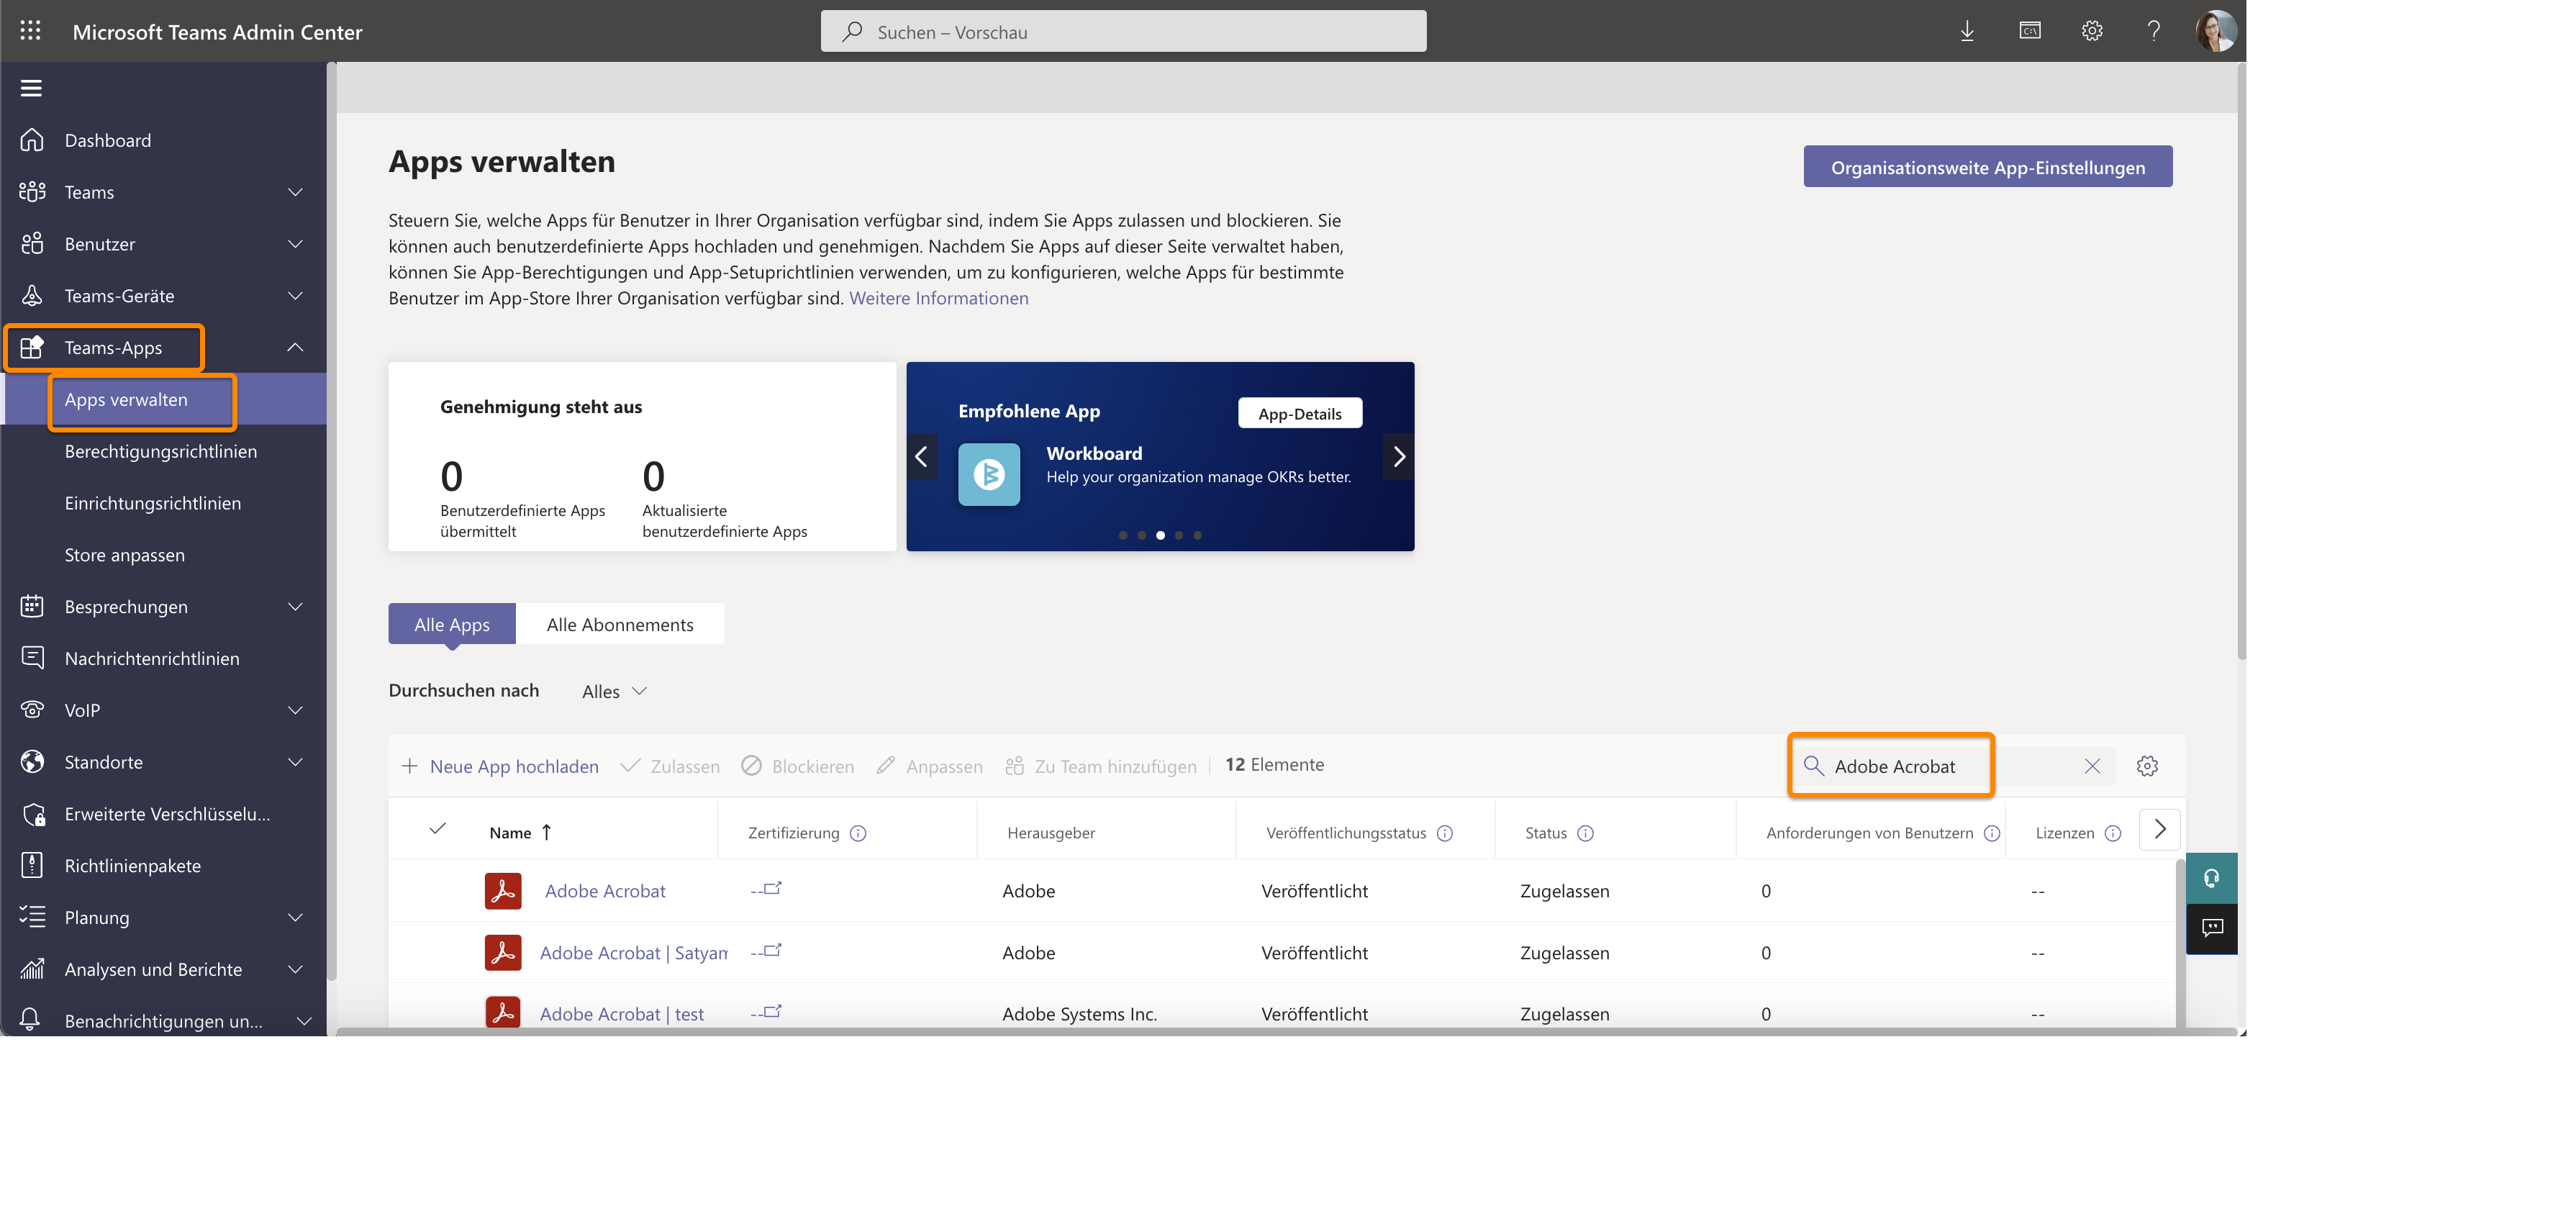Image resolution: width=2576 pixels, height=1232 pixels.
Task: Open the column settings gear beside the search box
Action: 2147,766
